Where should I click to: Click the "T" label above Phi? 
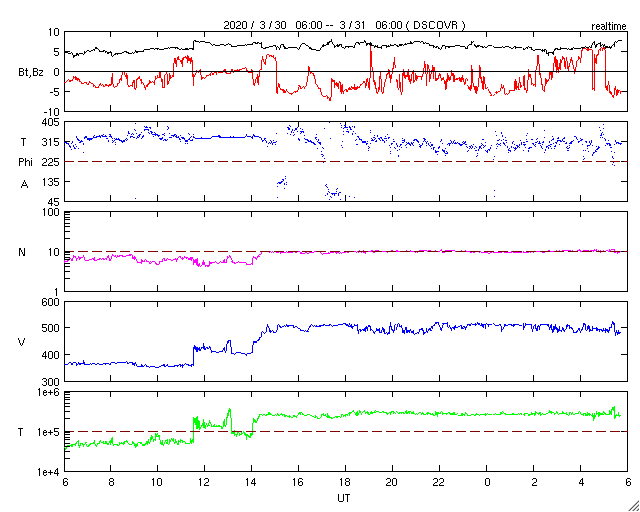coord(24,142)
